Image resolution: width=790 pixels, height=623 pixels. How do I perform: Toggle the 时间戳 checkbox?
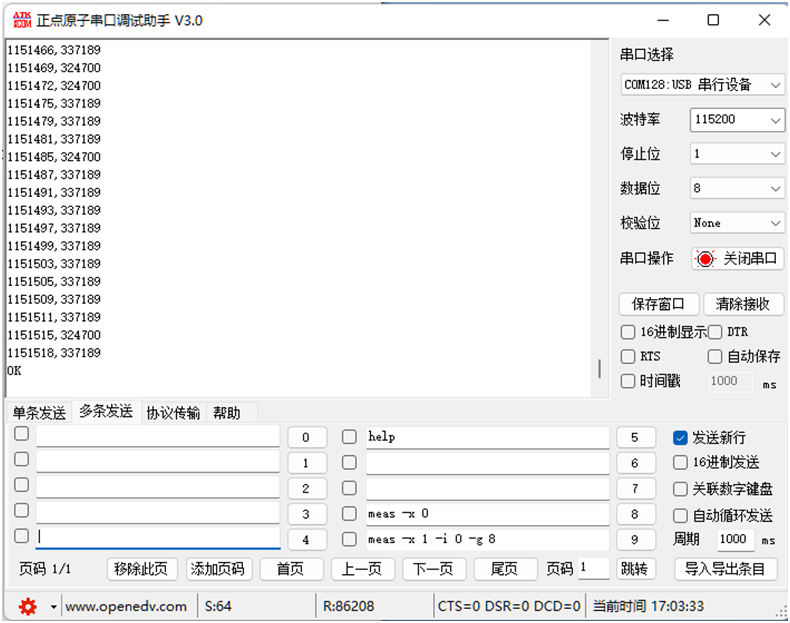[x=628, y=381]
